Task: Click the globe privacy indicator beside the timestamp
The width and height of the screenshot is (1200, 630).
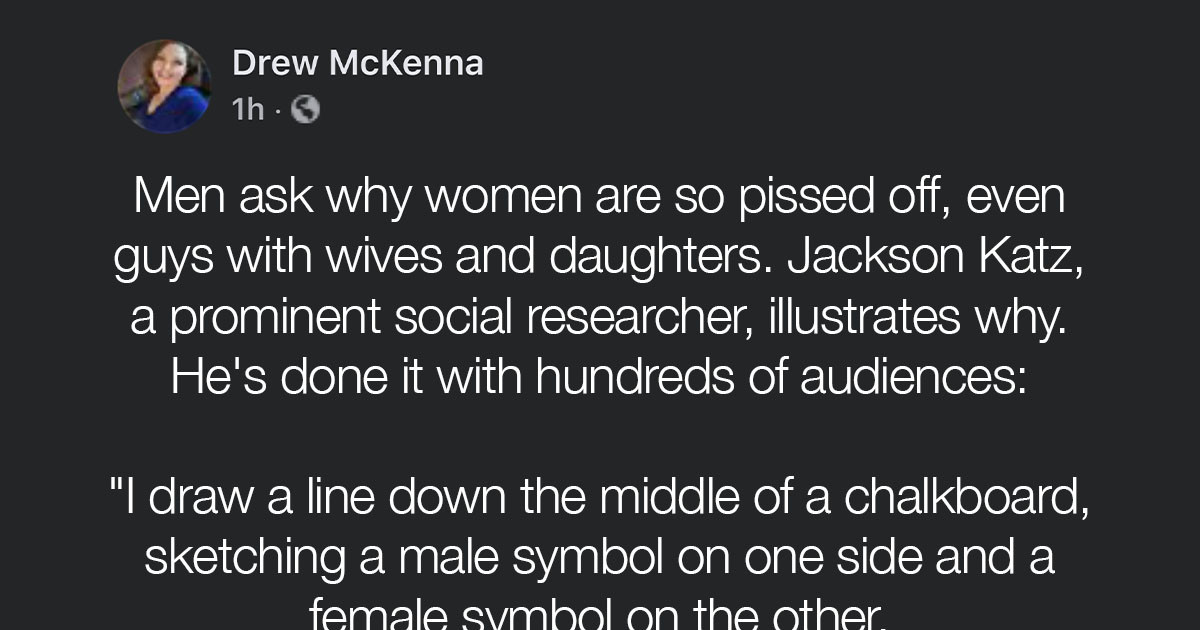Action: (306, 109)
